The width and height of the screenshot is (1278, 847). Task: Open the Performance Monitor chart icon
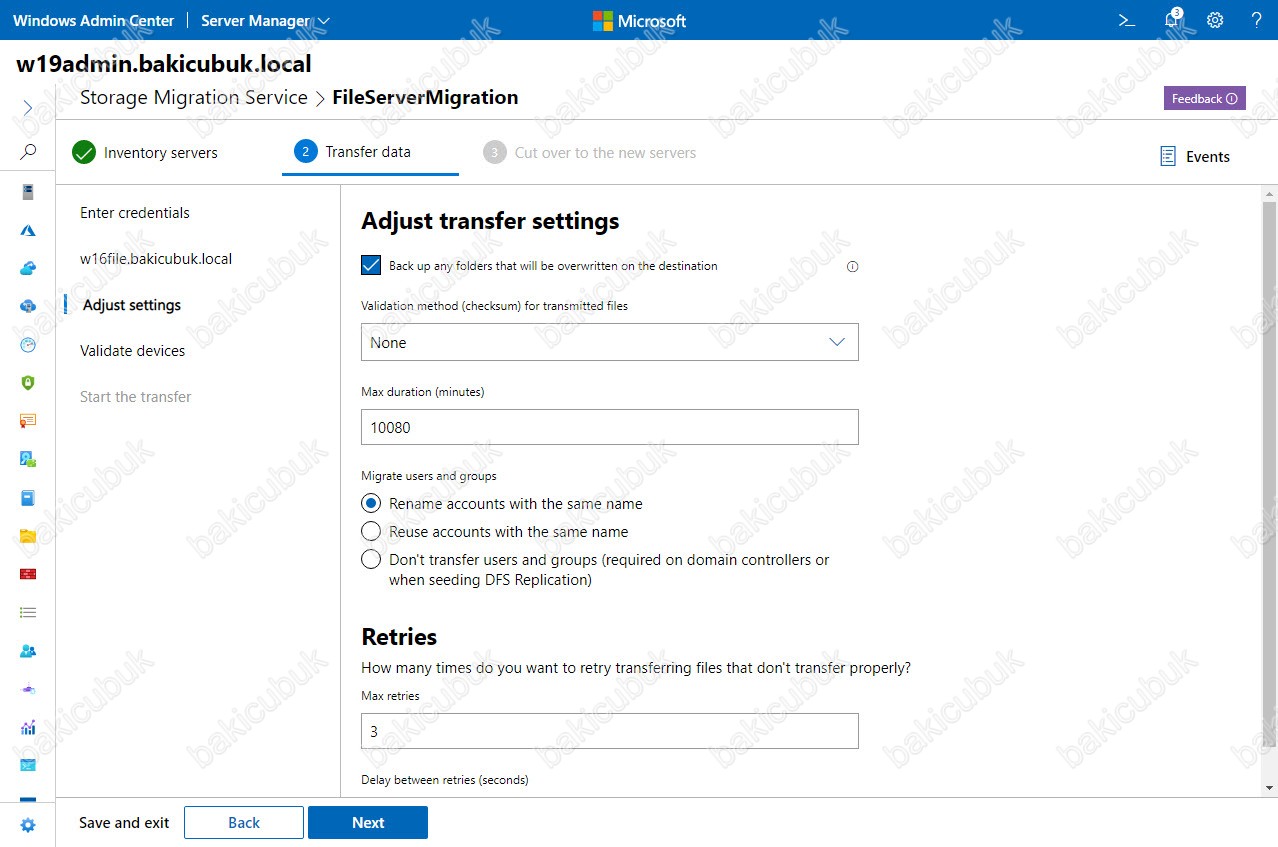point(28,727)
